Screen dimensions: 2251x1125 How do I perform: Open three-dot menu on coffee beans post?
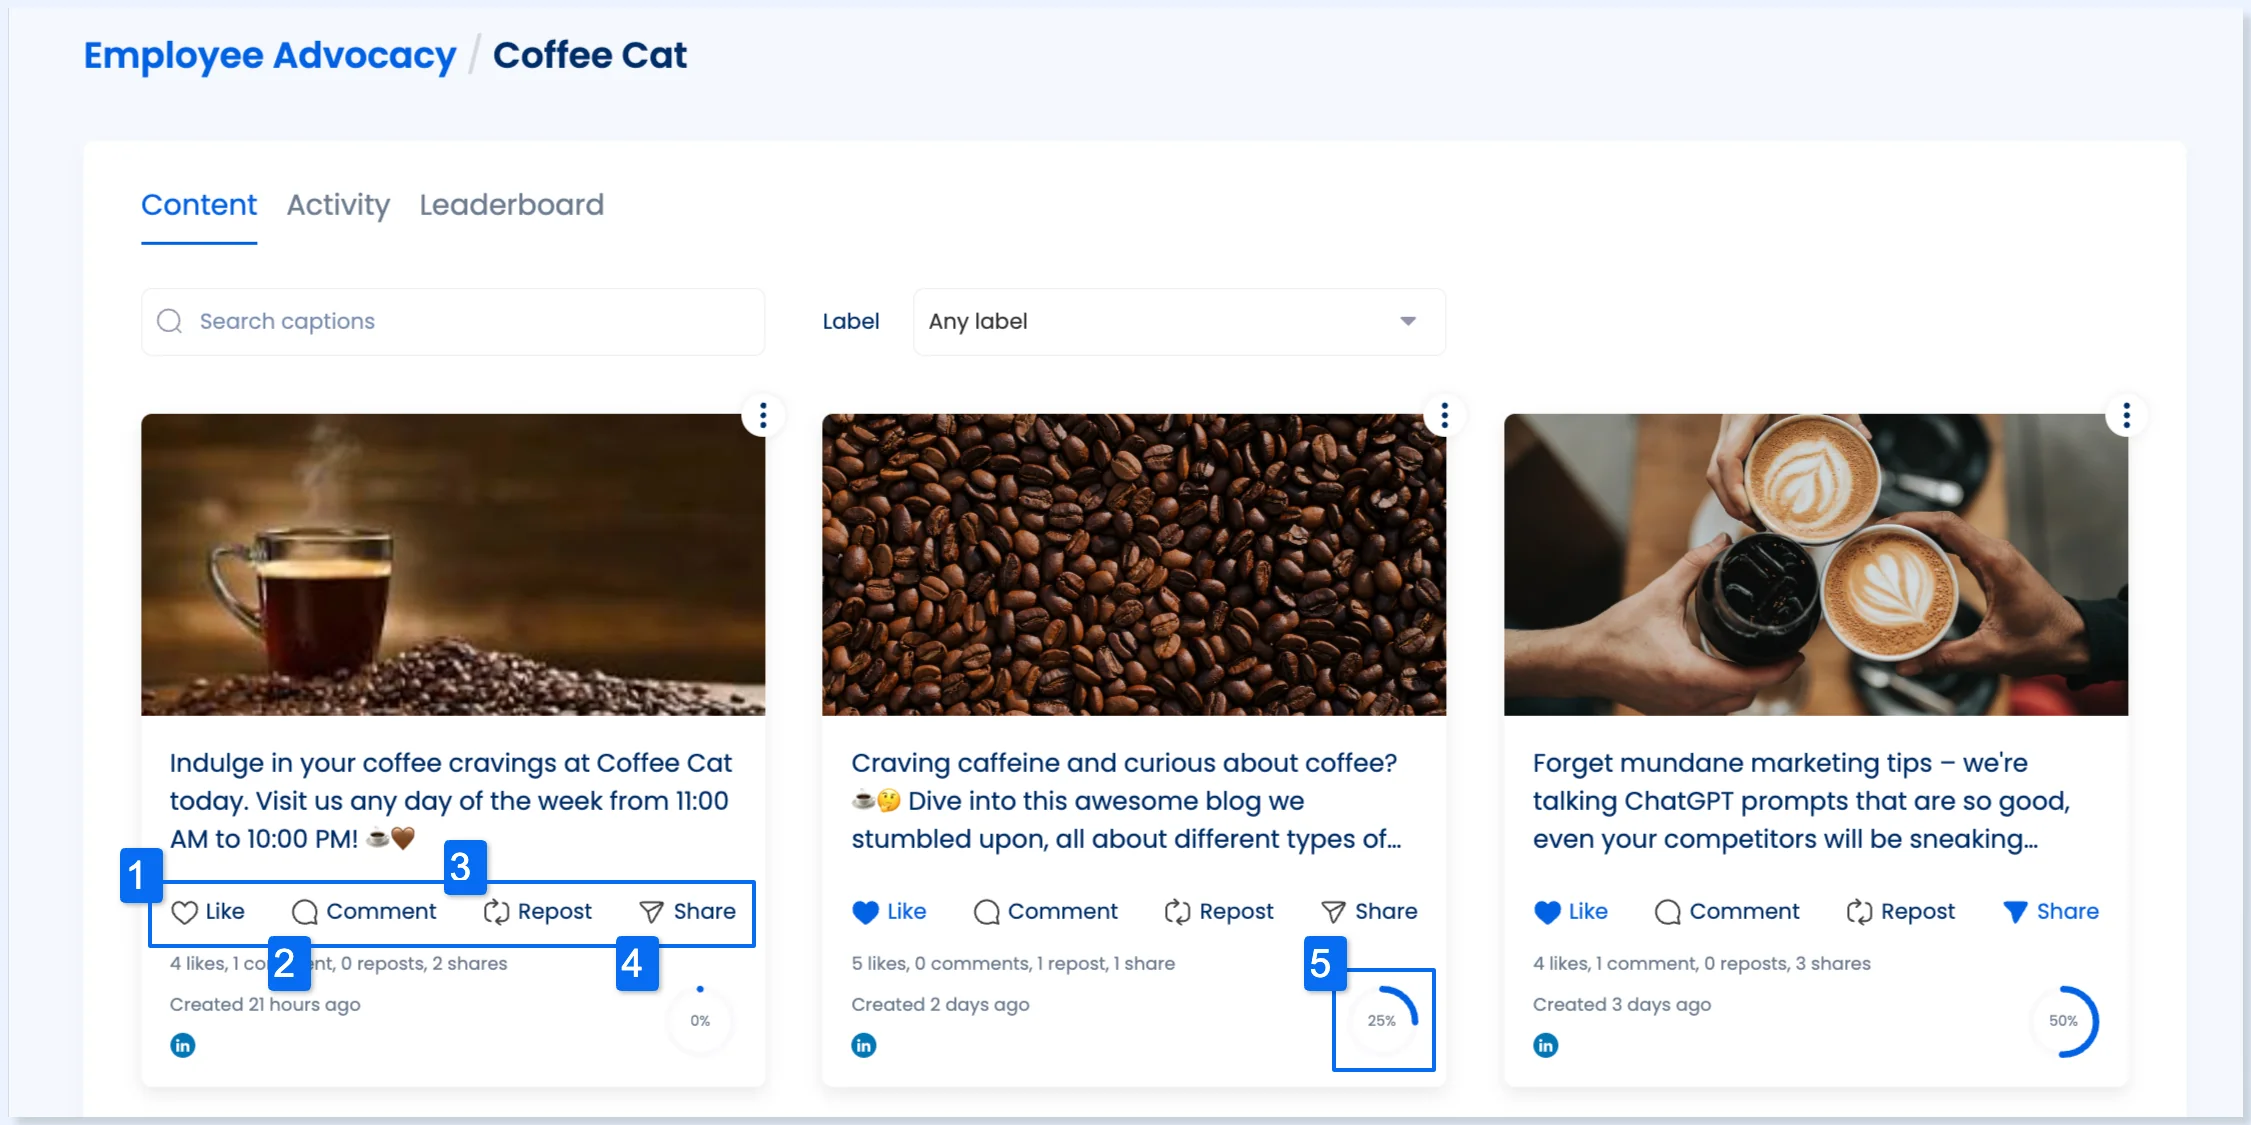click(1444, 415)
